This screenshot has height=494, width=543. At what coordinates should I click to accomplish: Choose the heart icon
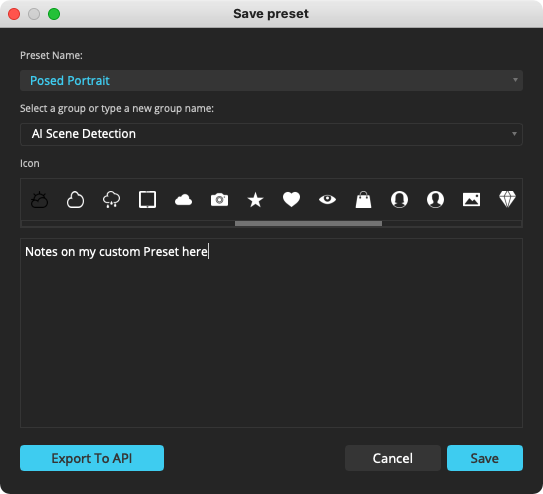[292, 200]
